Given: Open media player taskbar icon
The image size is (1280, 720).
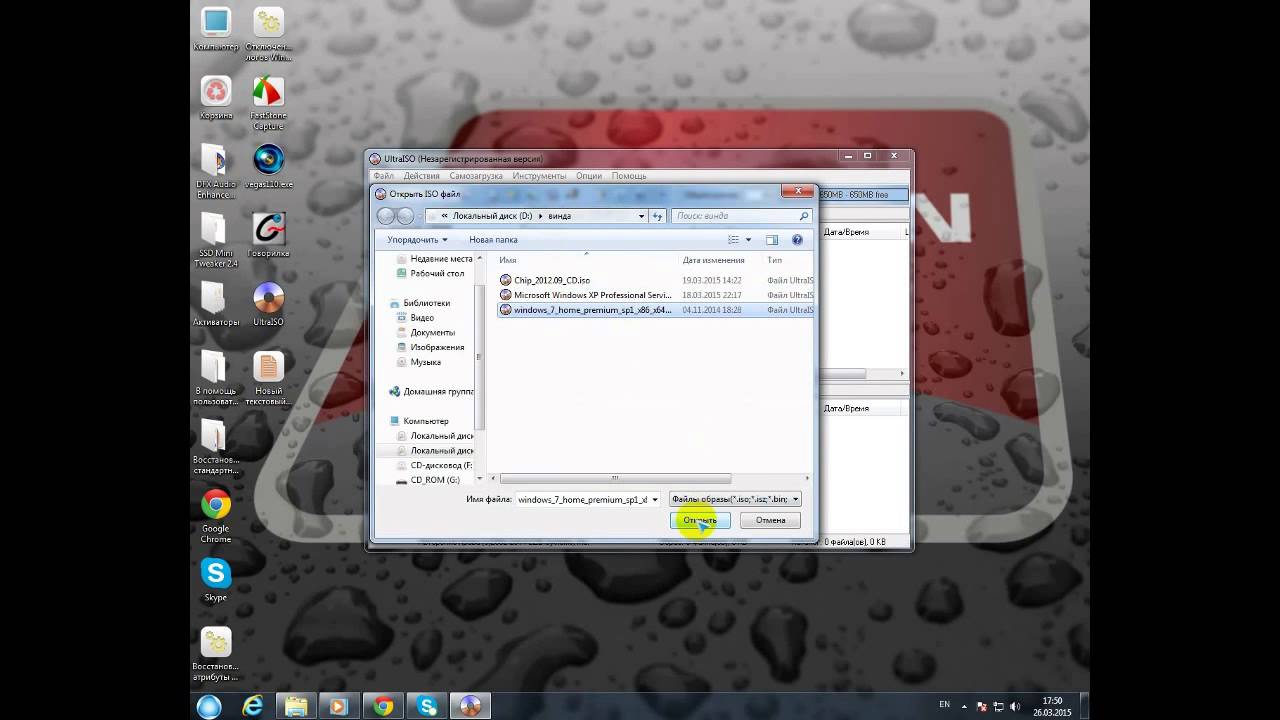Looking at the screenshot, I should tap(339, 706).
